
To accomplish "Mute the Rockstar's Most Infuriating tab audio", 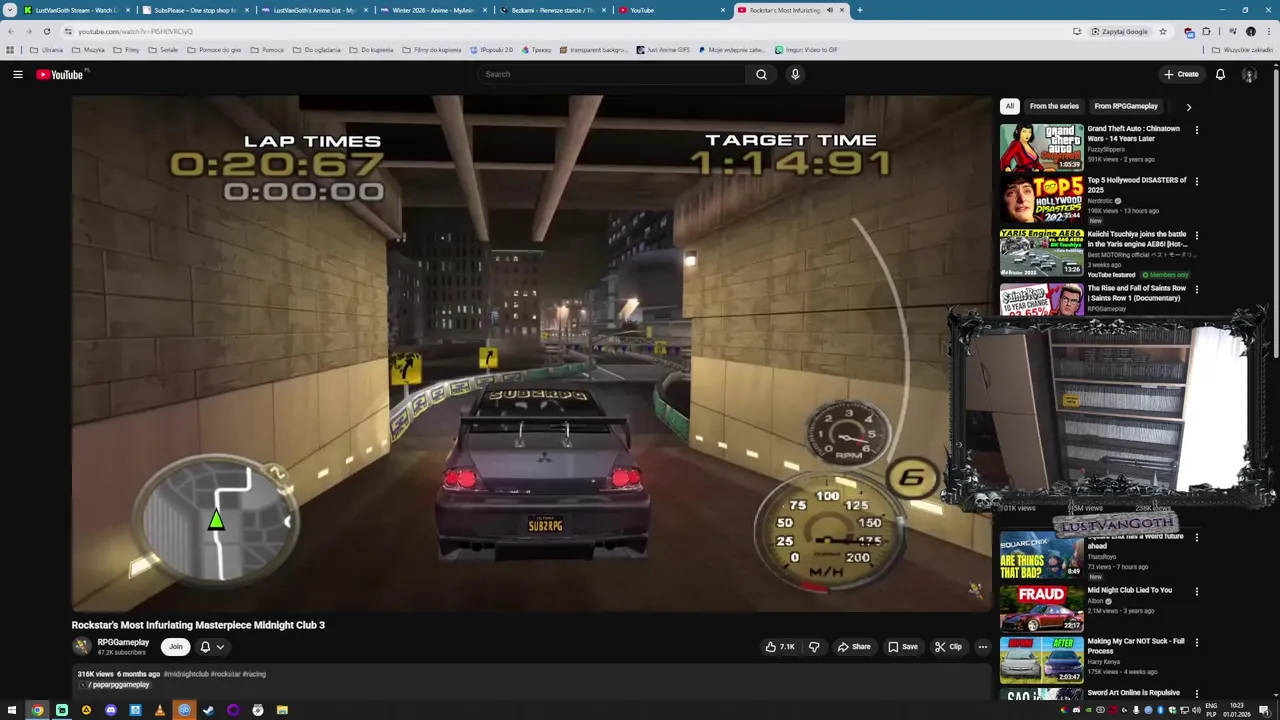I will point(829,10).
